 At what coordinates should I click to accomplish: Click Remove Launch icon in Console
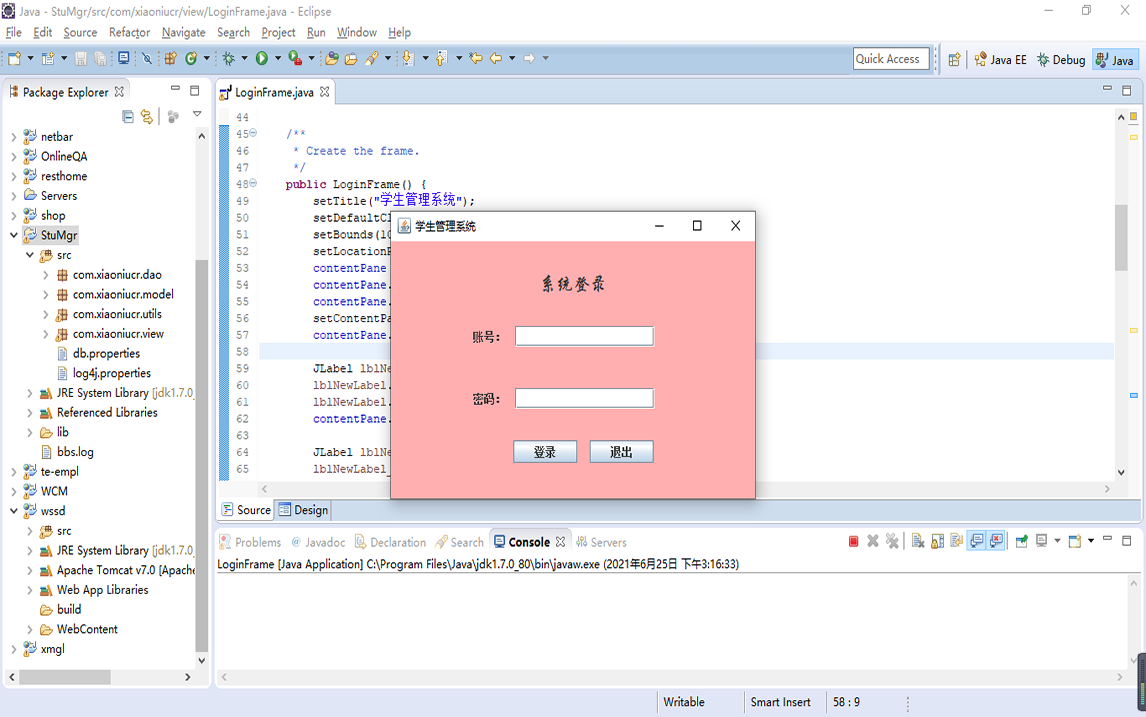coord(873,542)
